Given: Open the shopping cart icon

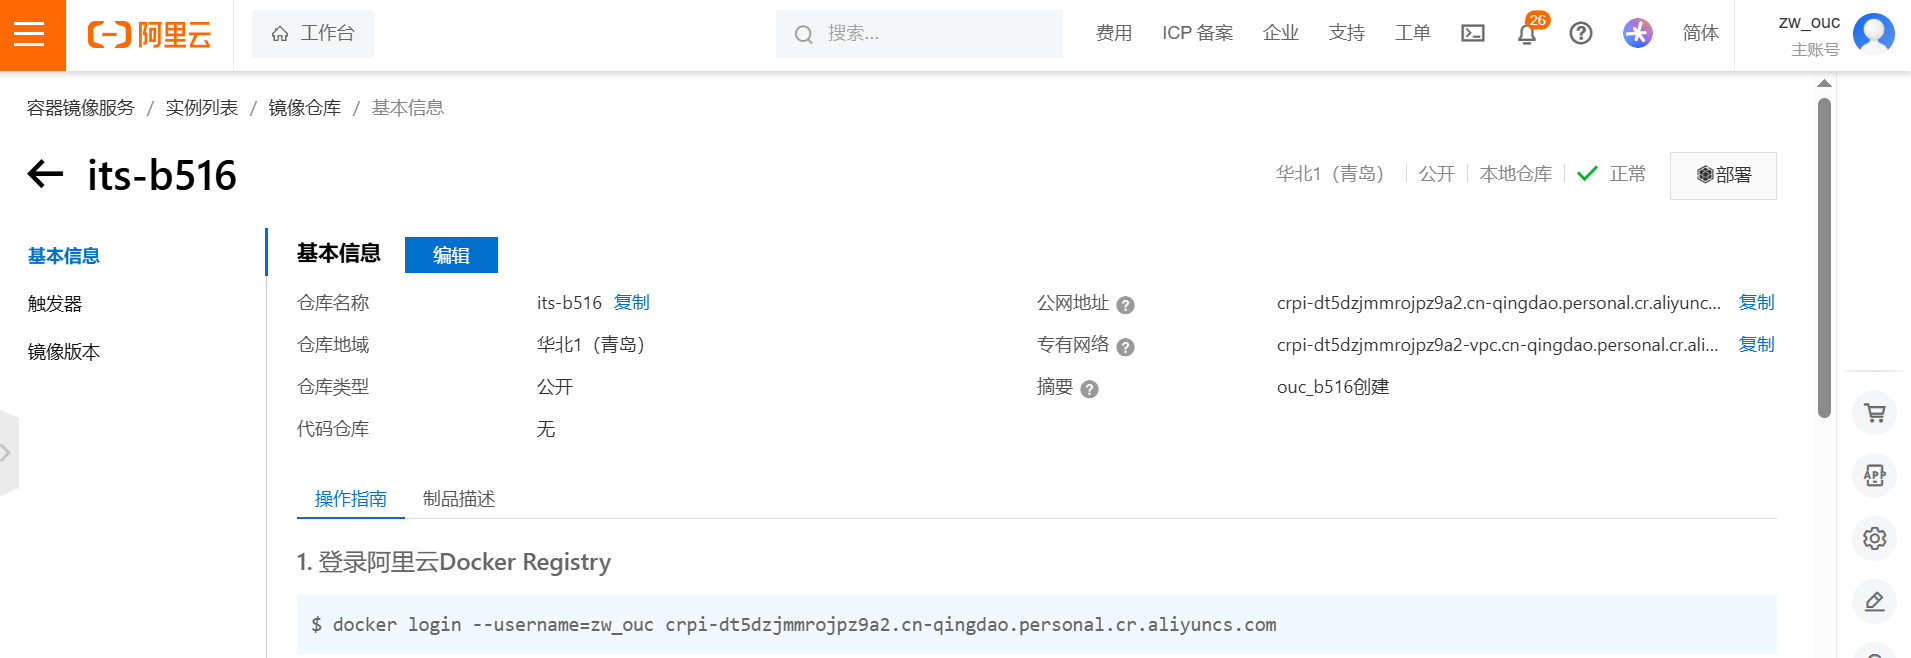Looking at the screenshot, I should (x=1875, y=413).
